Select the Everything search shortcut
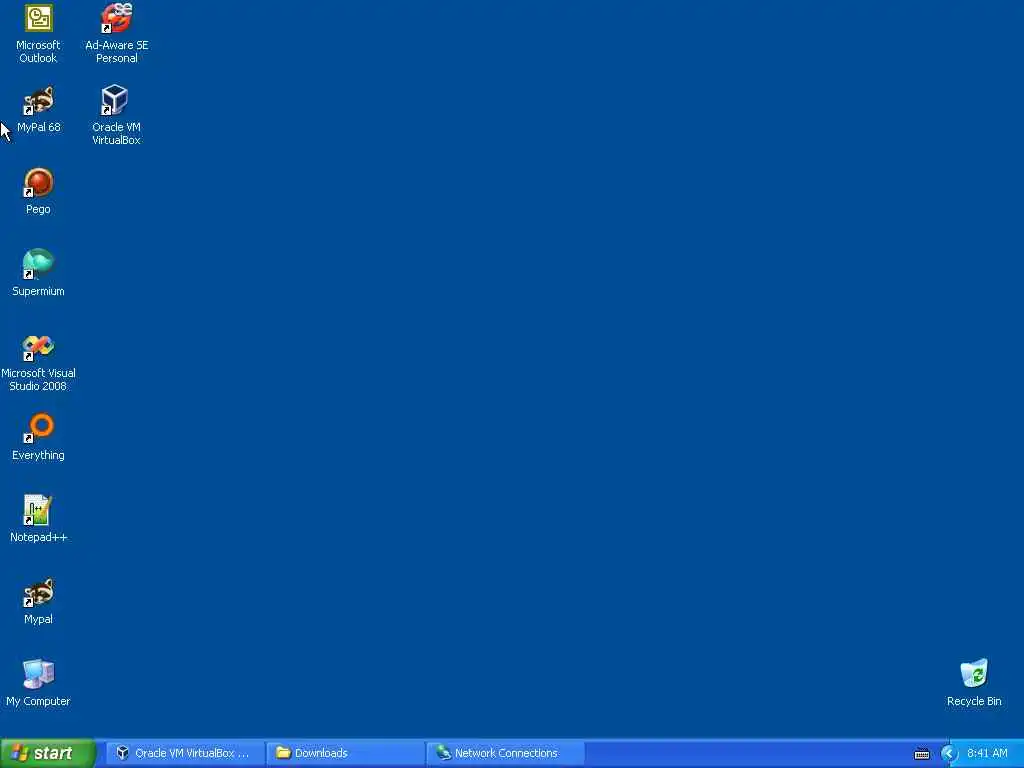Screen dimensions: 1024x768 [x=38, y=438]
